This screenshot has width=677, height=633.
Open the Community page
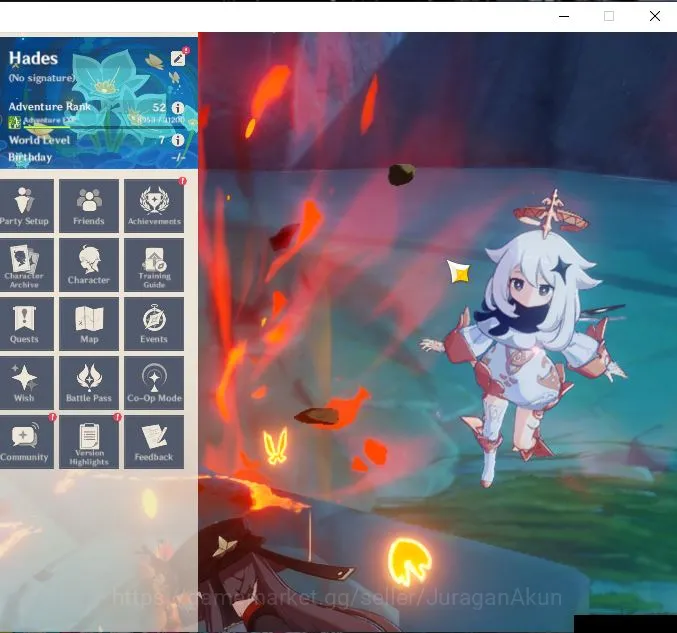26,442
